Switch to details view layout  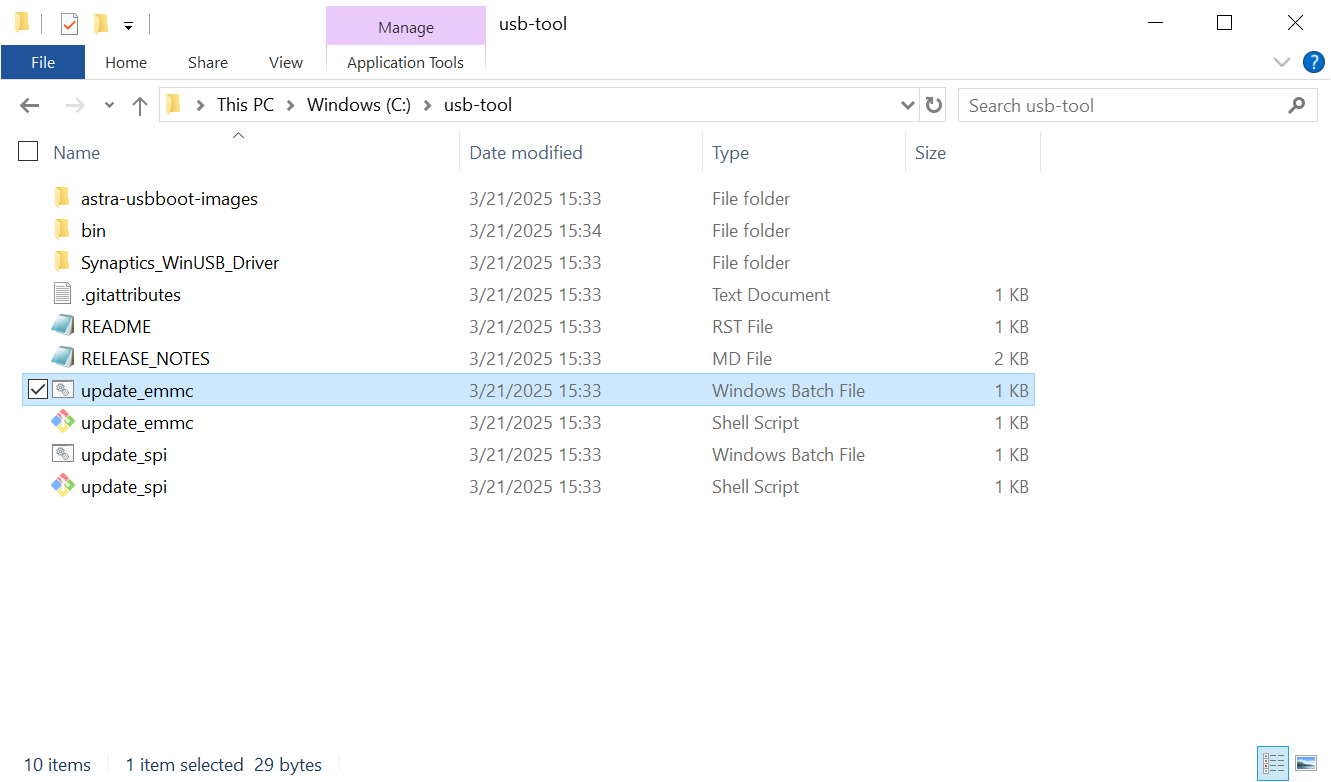click(1272, 763)
